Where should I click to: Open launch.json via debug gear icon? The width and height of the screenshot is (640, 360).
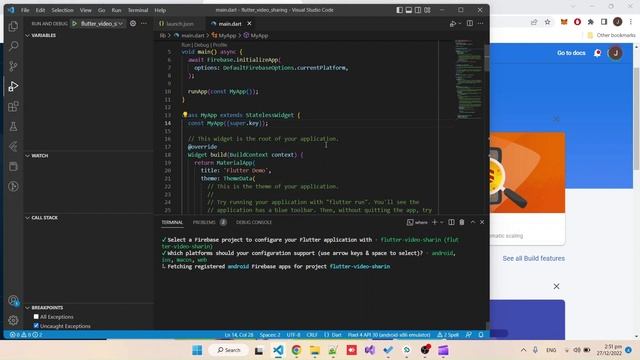(133, 24)
